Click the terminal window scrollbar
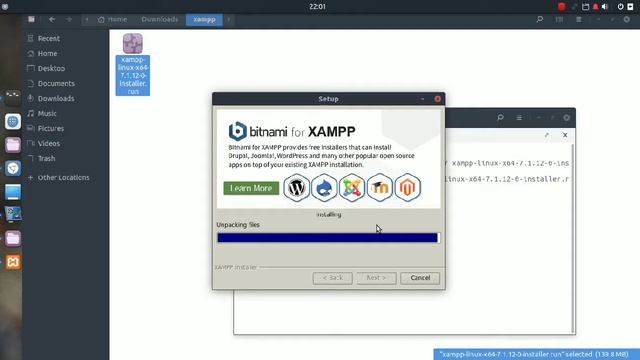The width and height of the screenshot is (640, 360). tap(573, 238)
